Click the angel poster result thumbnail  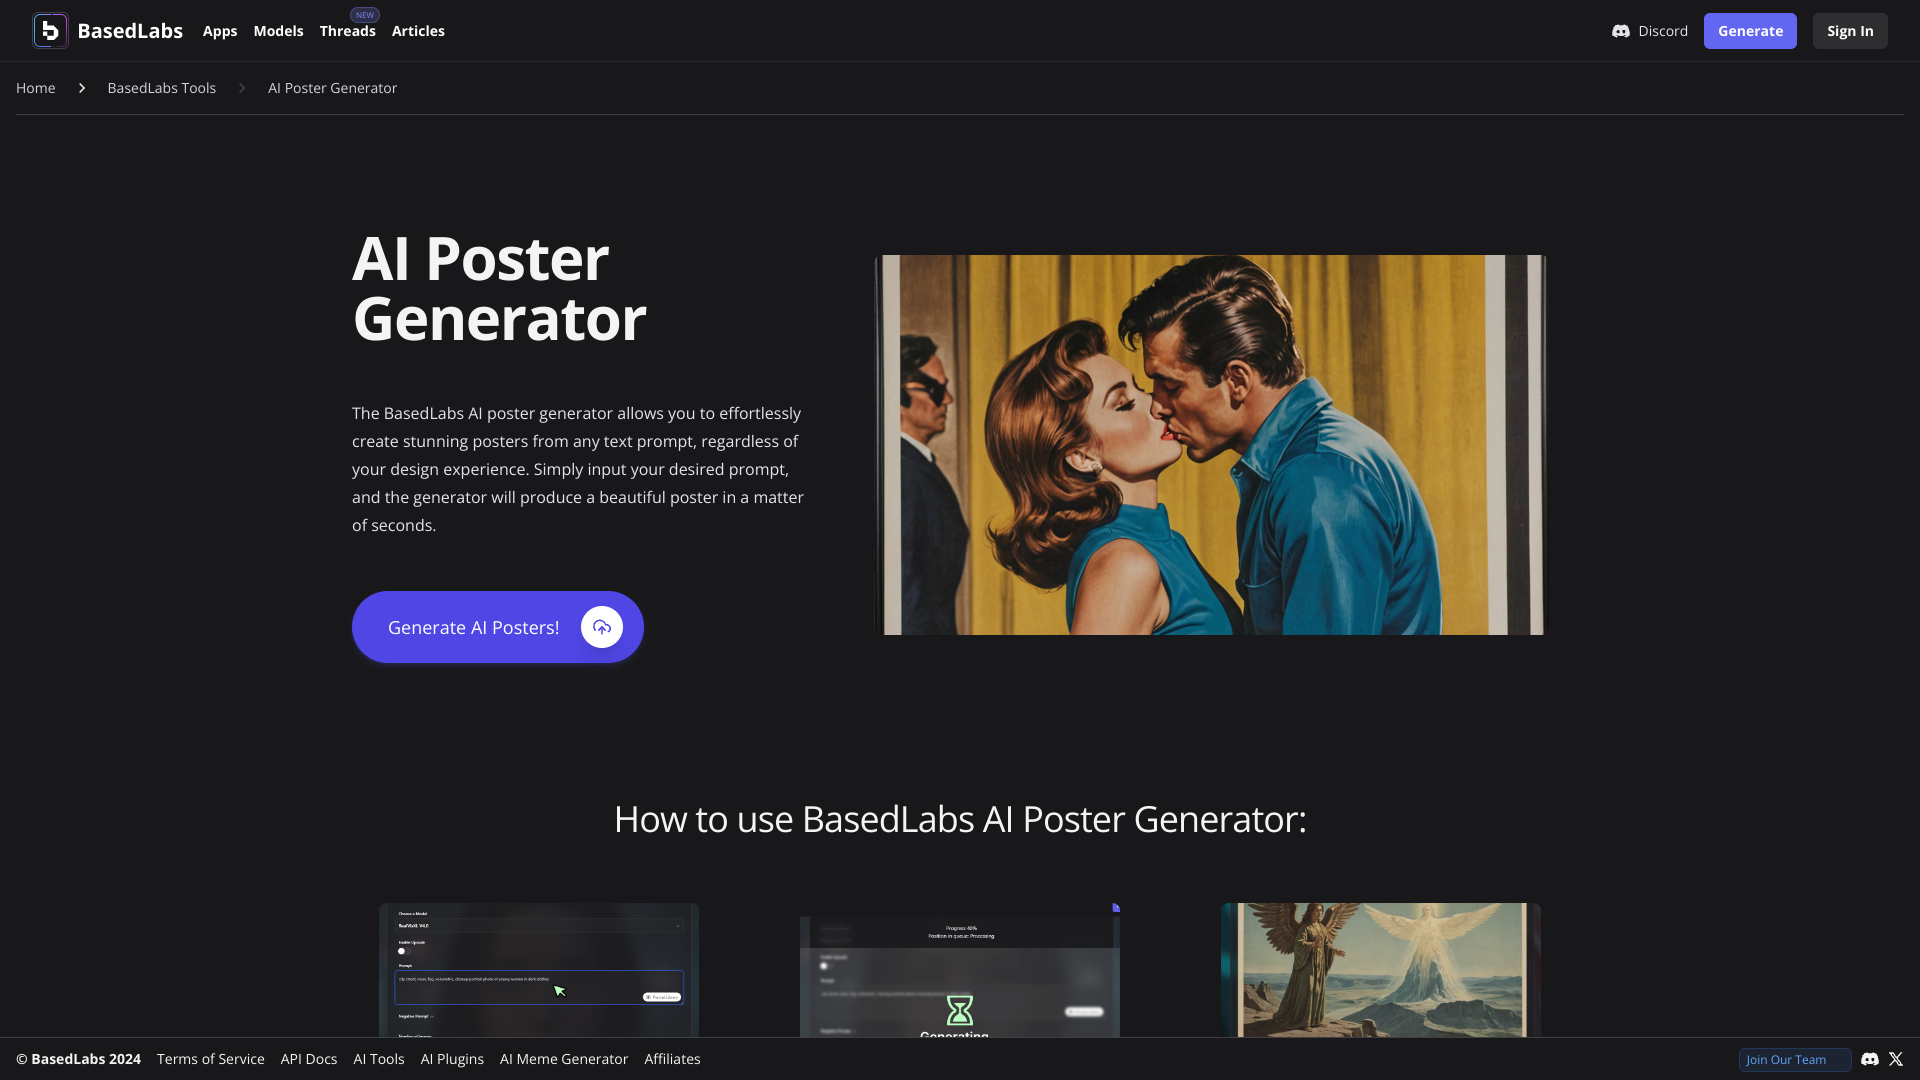(x=1381, y=970)
